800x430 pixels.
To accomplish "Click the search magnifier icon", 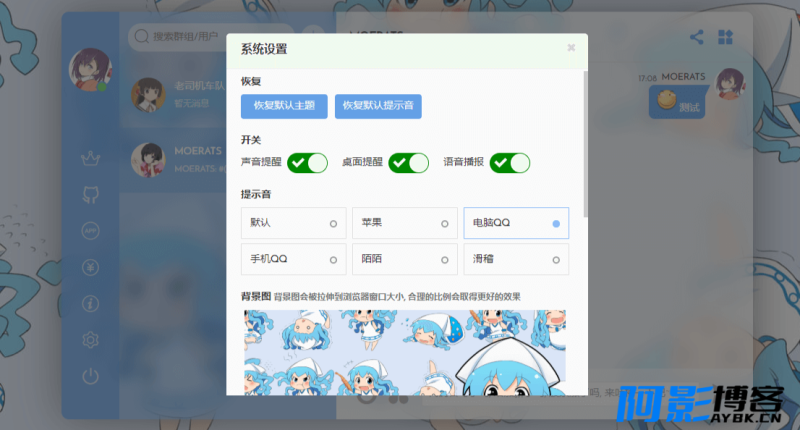I will point(141,36).
